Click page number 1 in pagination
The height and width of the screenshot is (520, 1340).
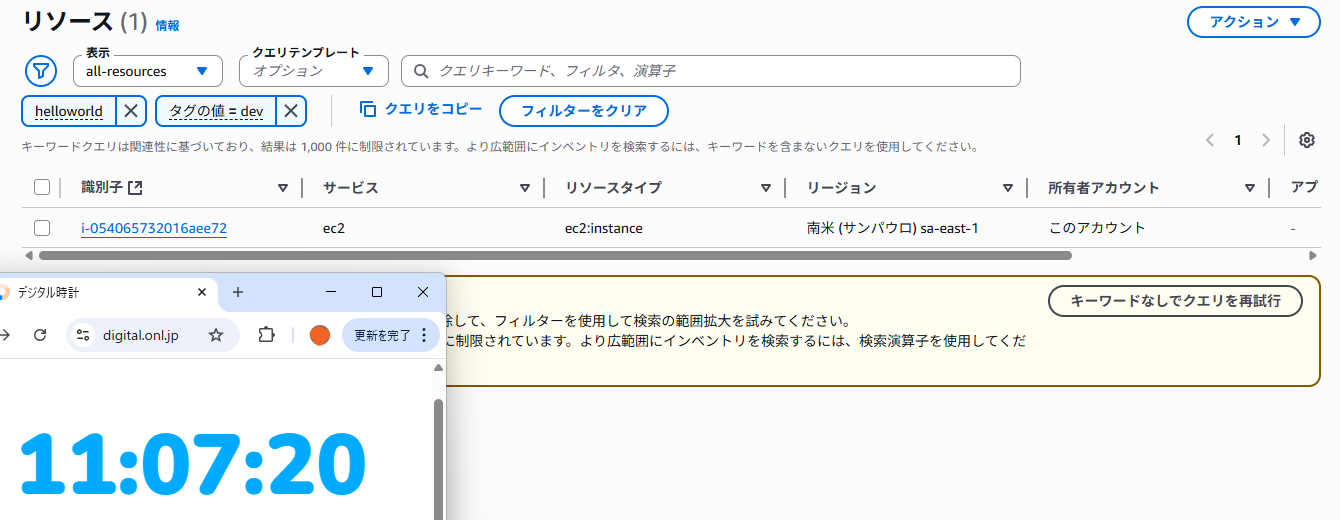[1238, 140]
